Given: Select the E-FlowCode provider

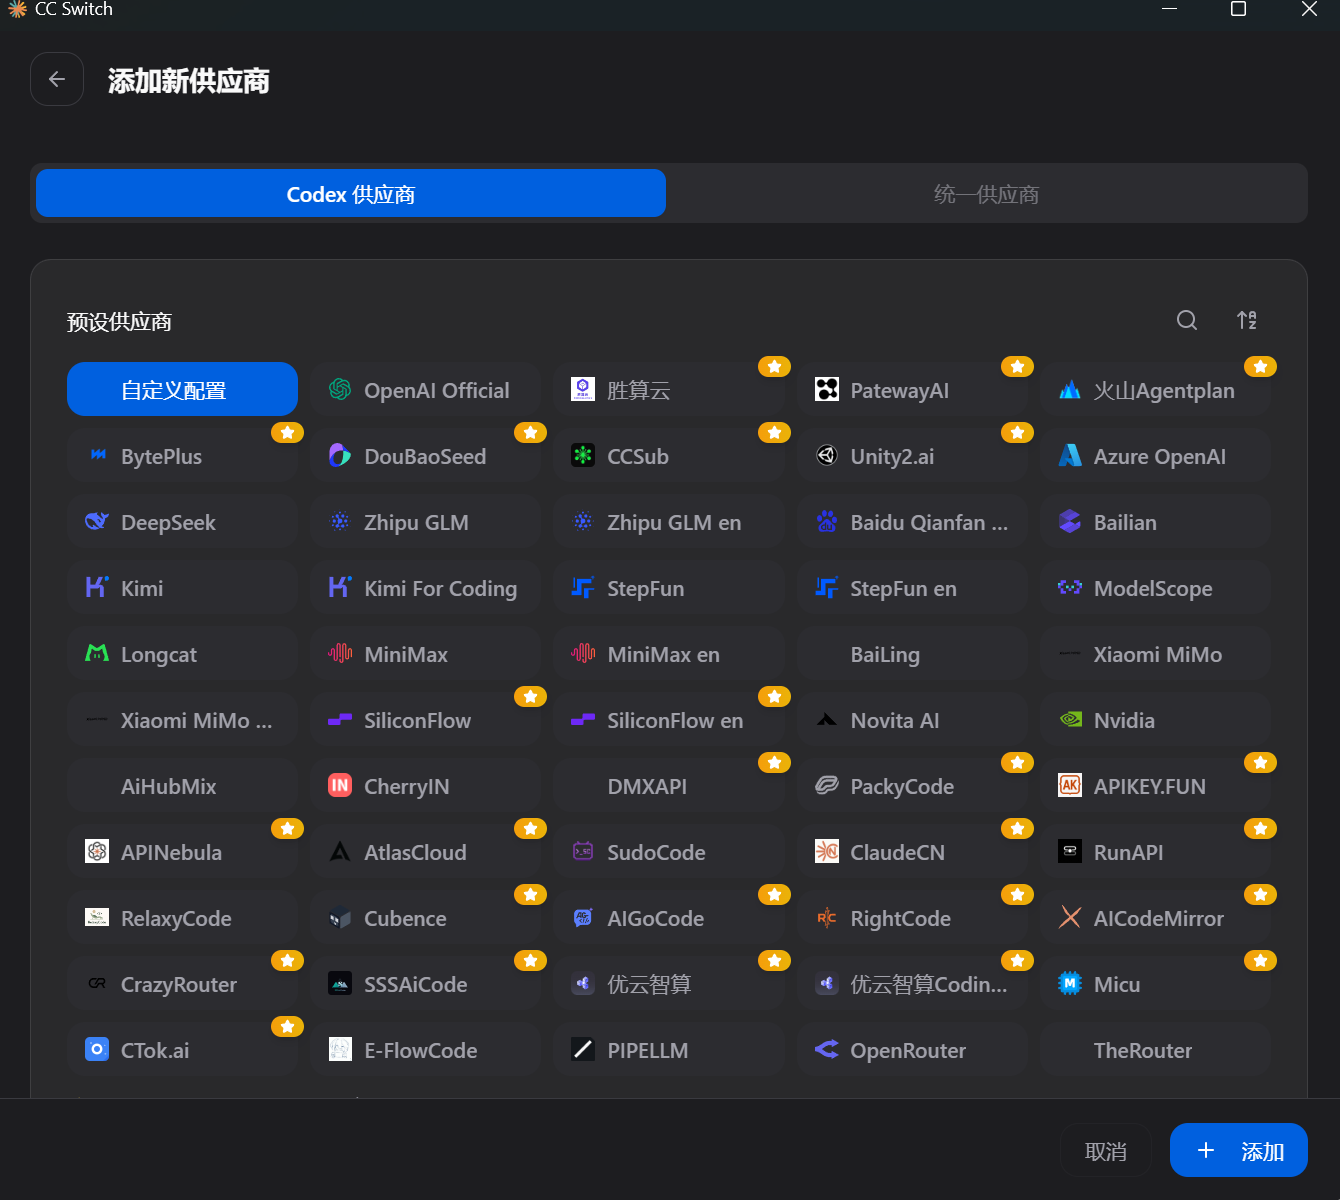Looking at the screenshot, I should click(x=426, y=1049).
